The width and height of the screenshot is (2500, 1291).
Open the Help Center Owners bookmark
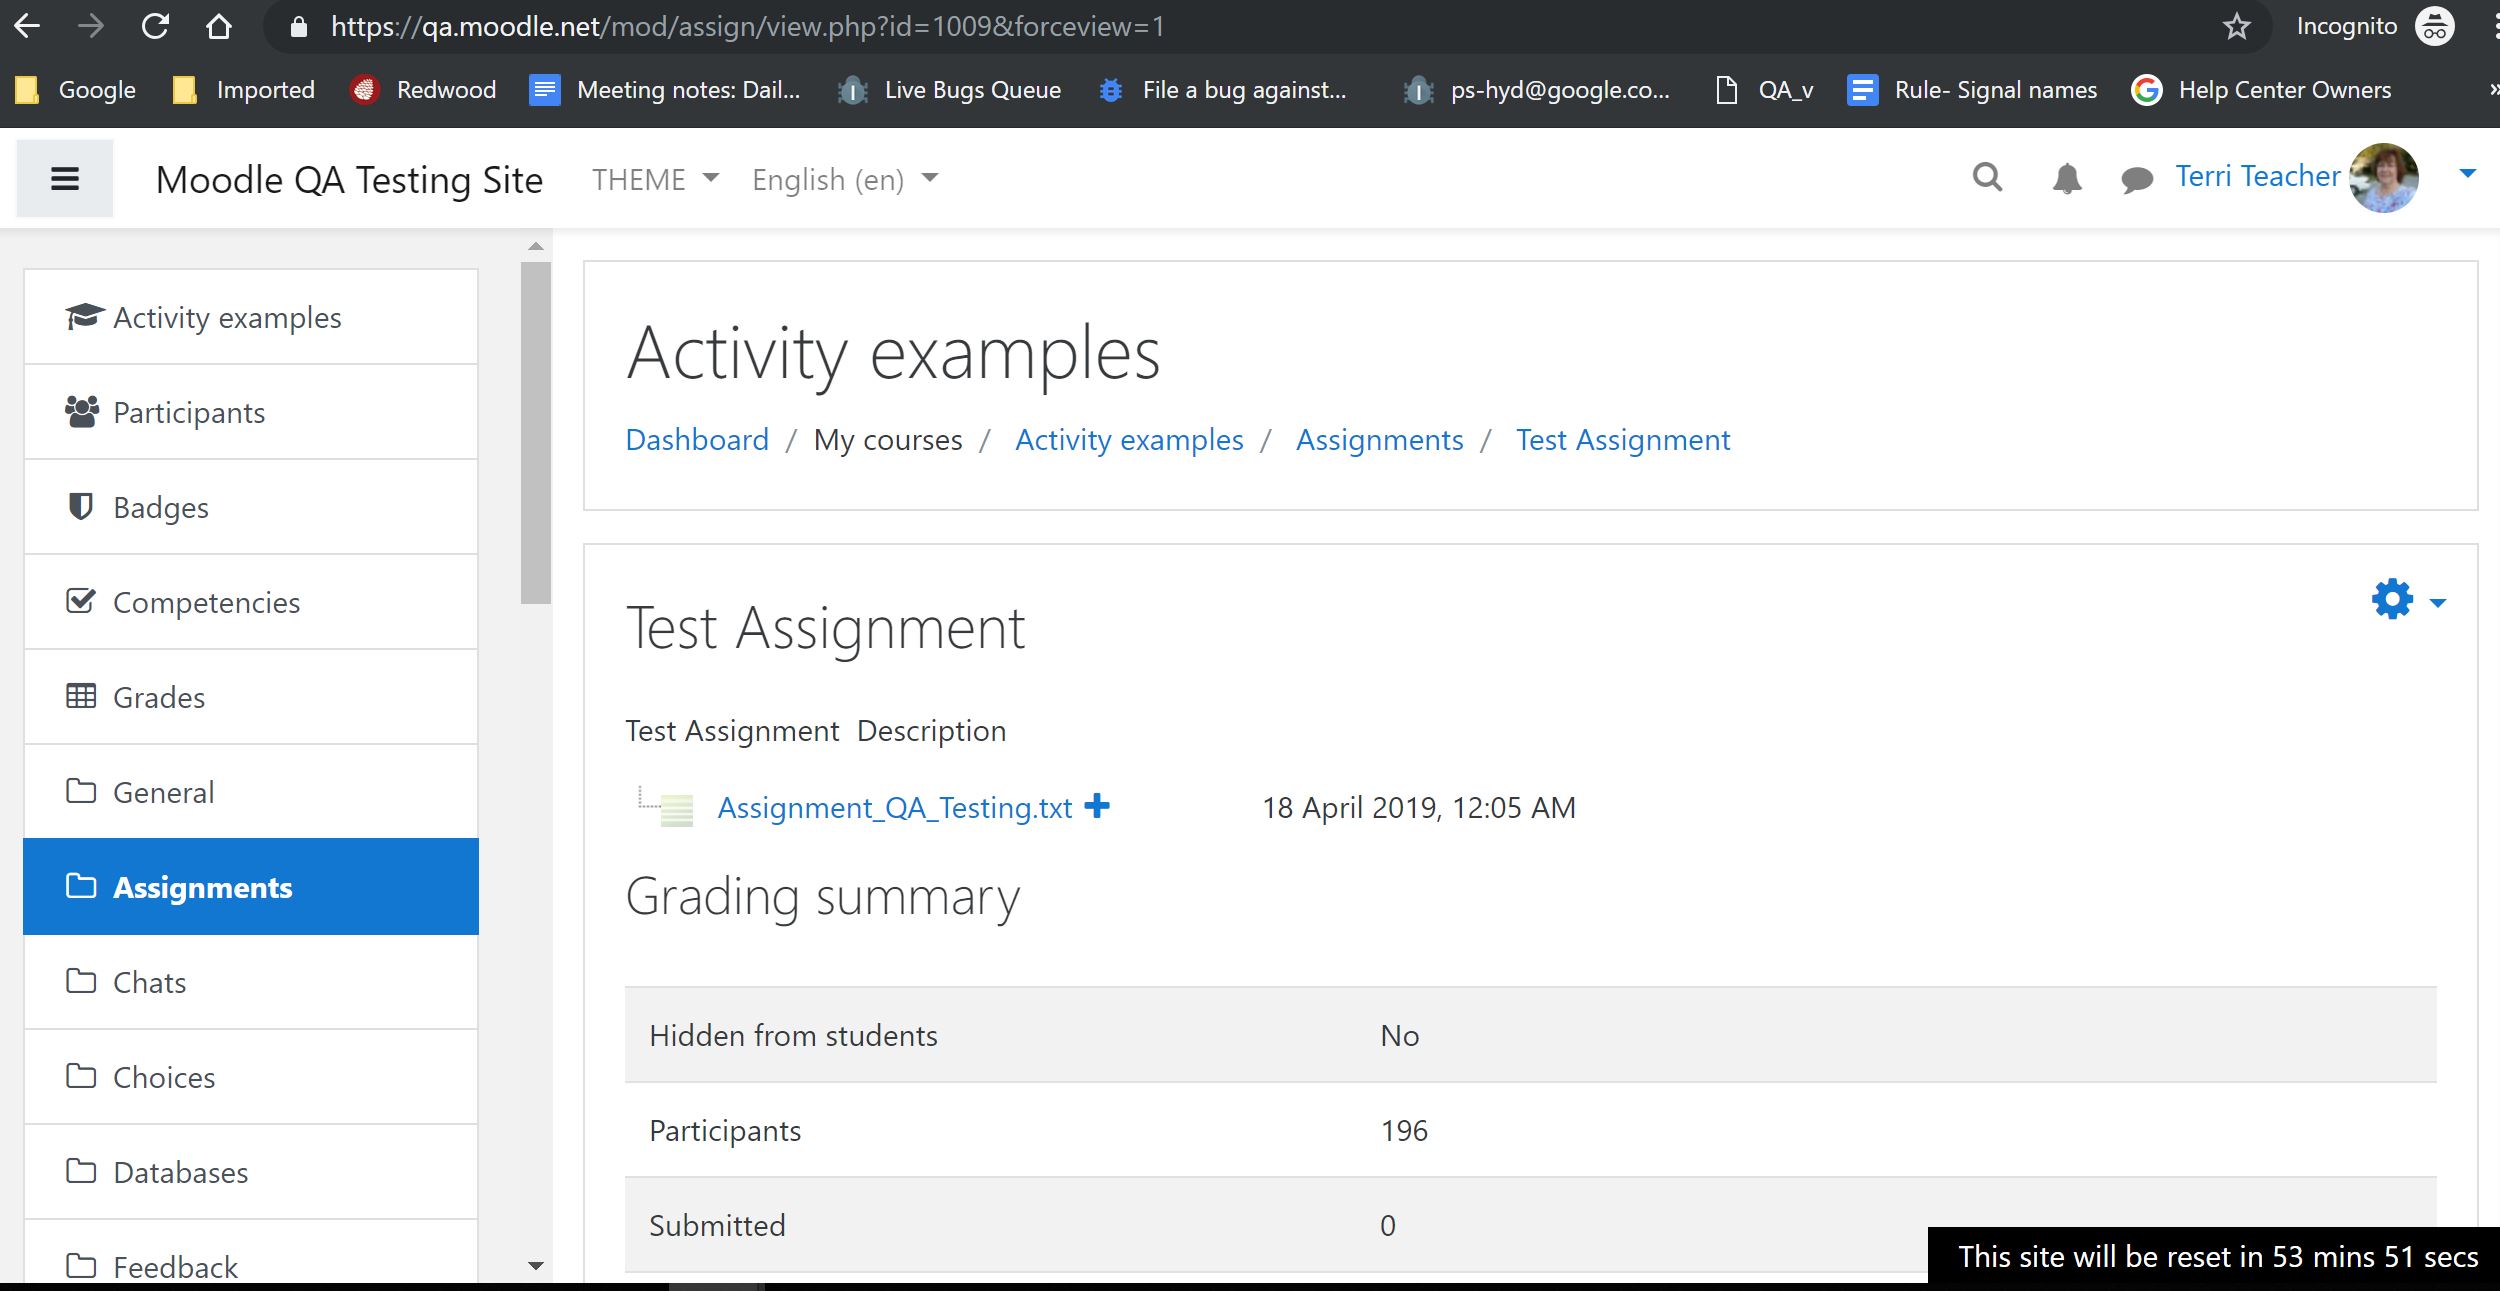pyautogui.click(x=2261, y=90)
